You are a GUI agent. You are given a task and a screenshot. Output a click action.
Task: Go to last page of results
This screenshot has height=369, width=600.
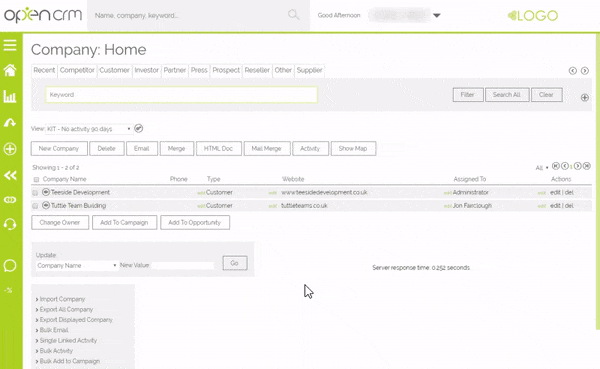coord(587,166)
